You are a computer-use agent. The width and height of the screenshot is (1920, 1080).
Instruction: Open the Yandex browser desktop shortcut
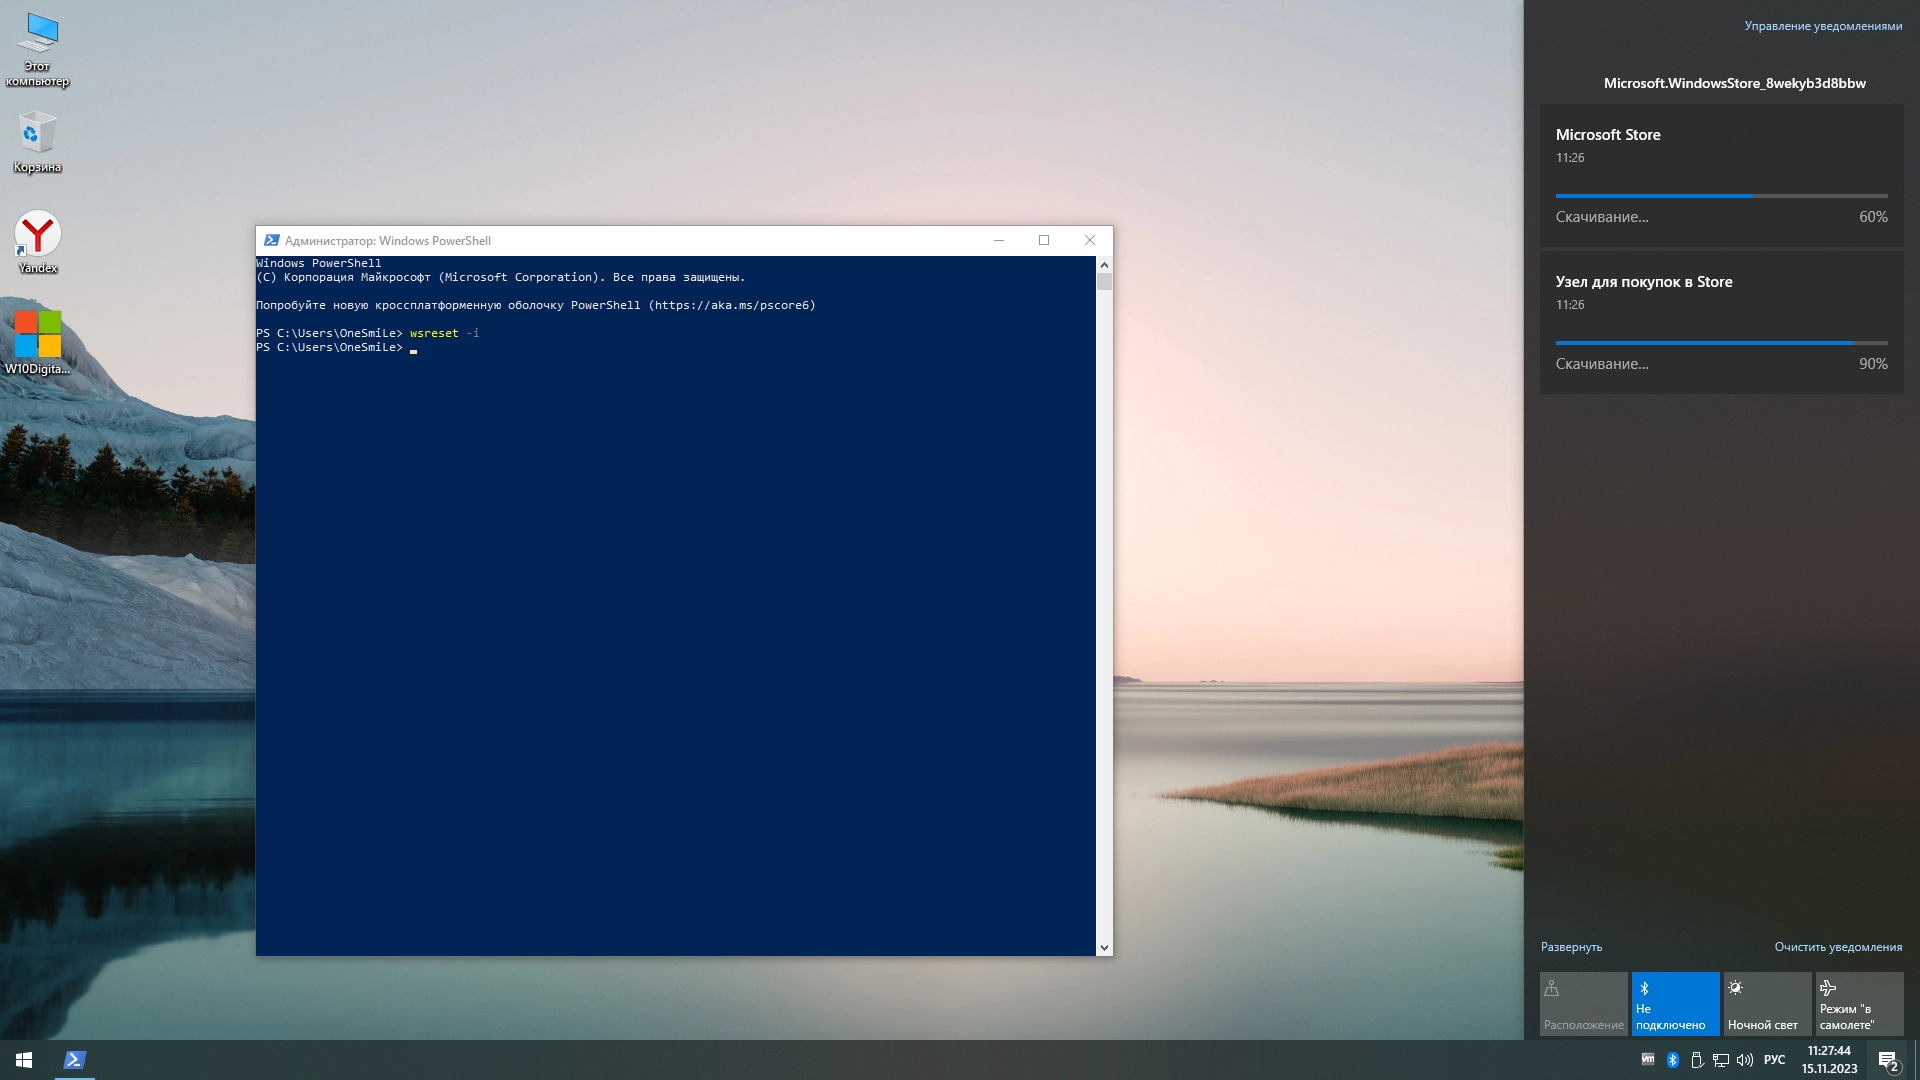coord(38,236)
